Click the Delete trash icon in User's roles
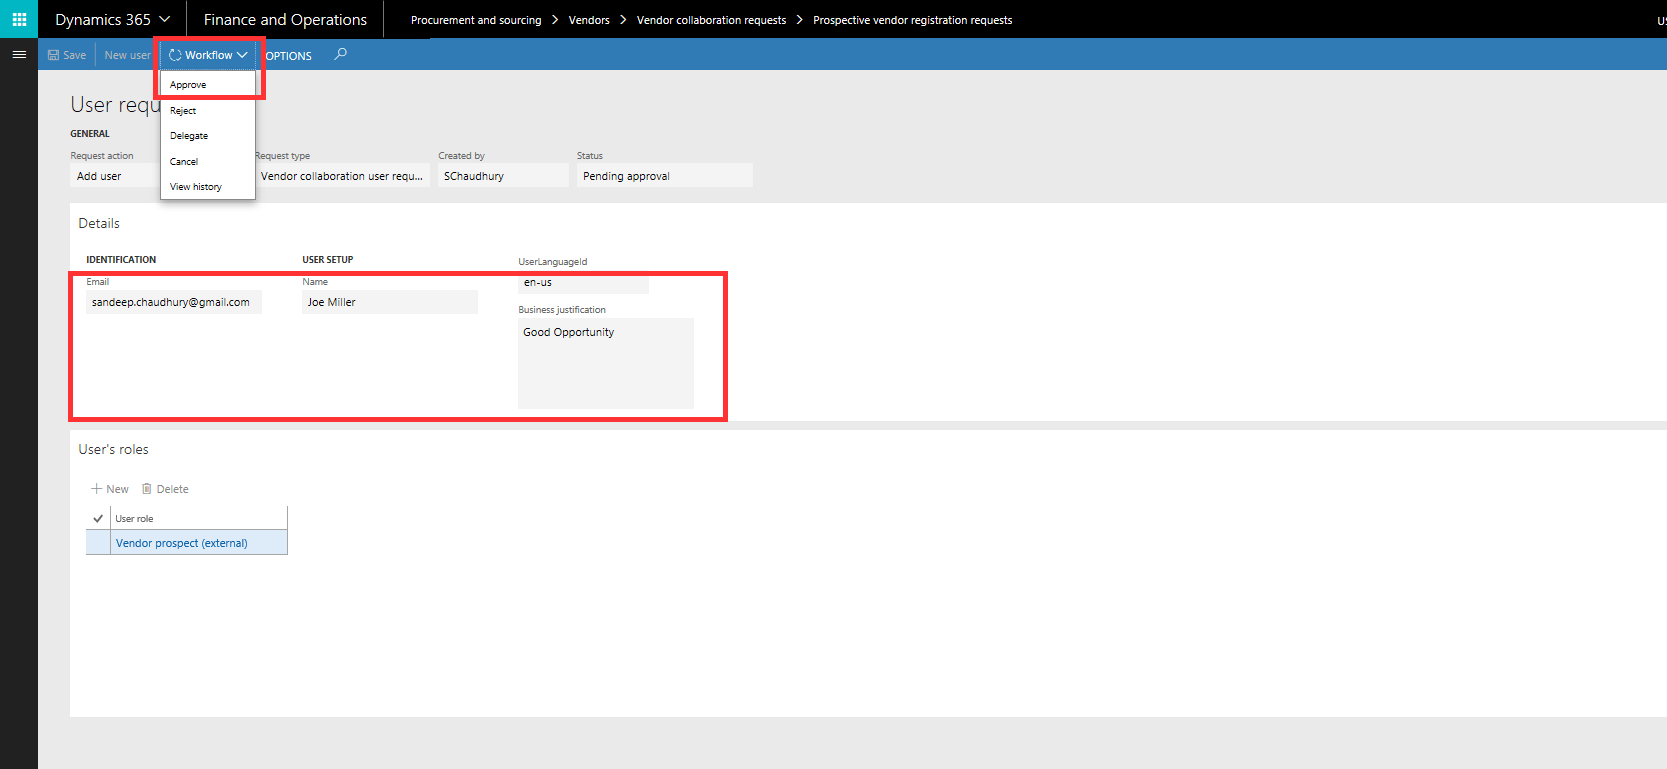The image size is (1667, 769). (147, 489)
